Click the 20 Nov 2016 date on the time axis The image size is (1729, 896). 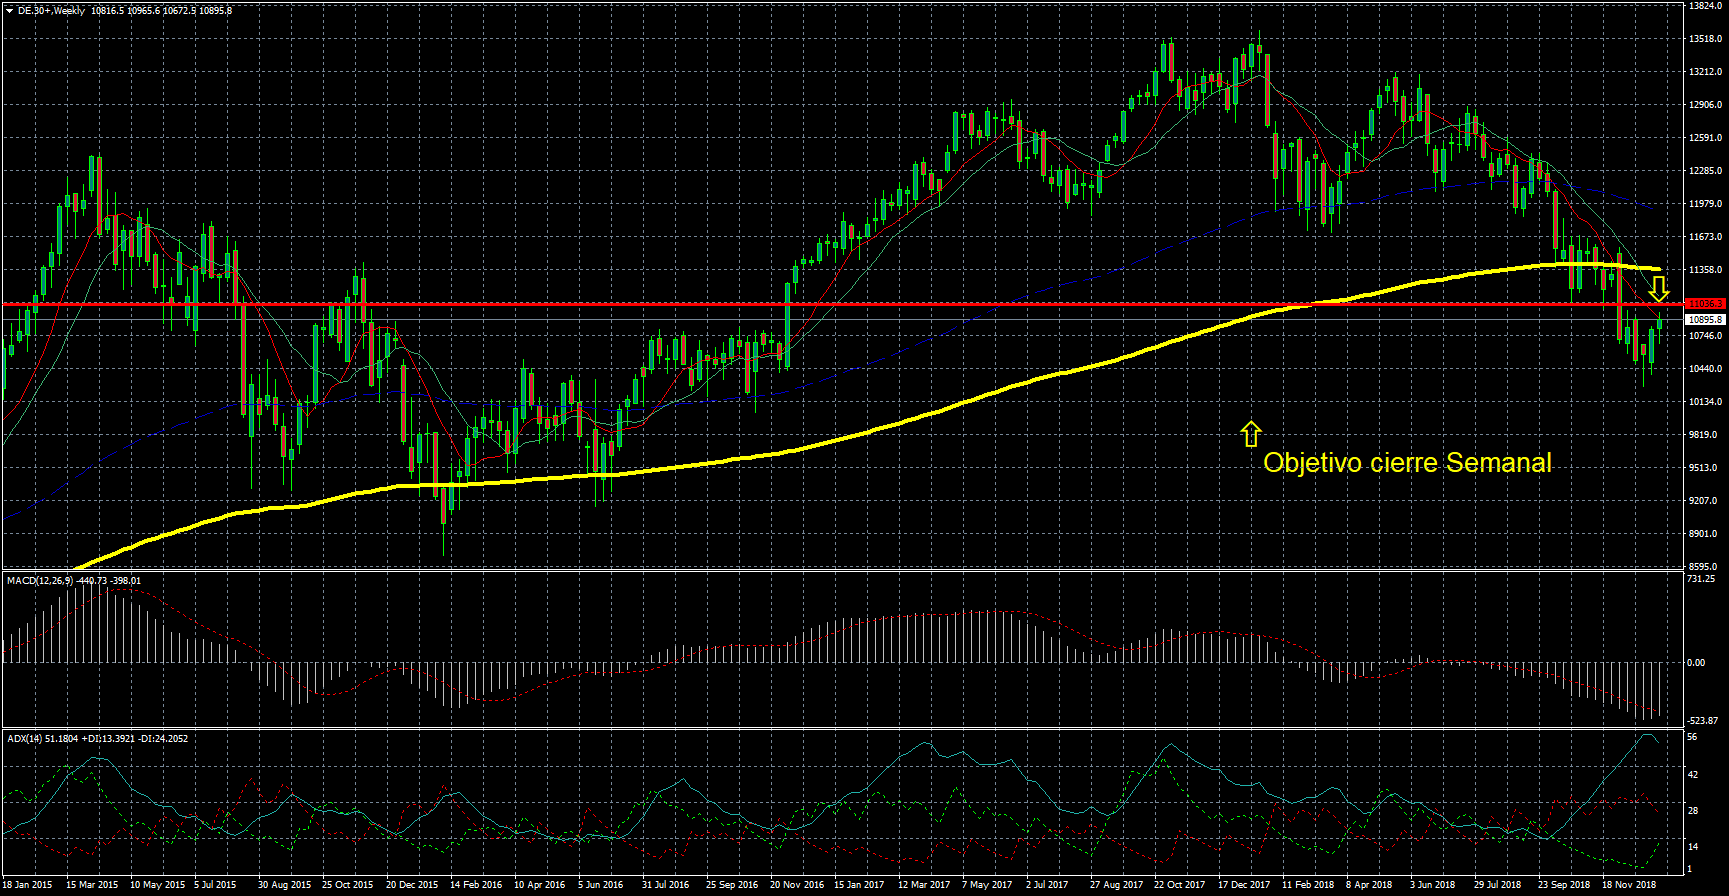pos(796,884)
